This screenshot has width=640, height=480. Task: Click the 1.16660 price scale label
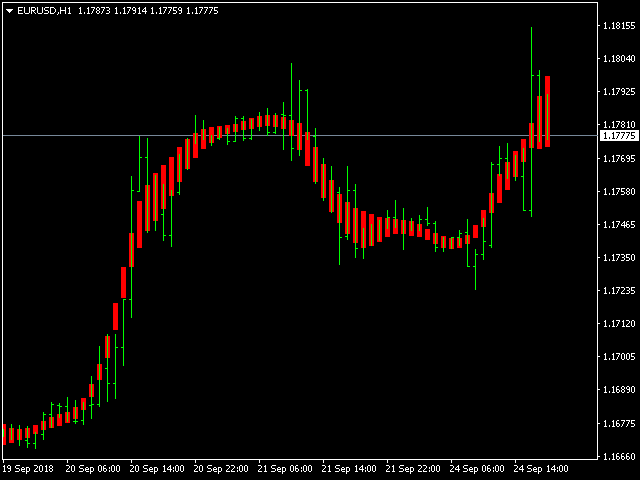(619, 456)
